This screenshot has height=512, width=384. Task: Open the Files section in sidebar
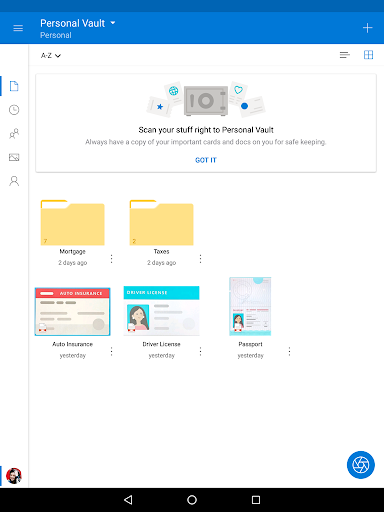pyautogui.click(x=14, y=86)
